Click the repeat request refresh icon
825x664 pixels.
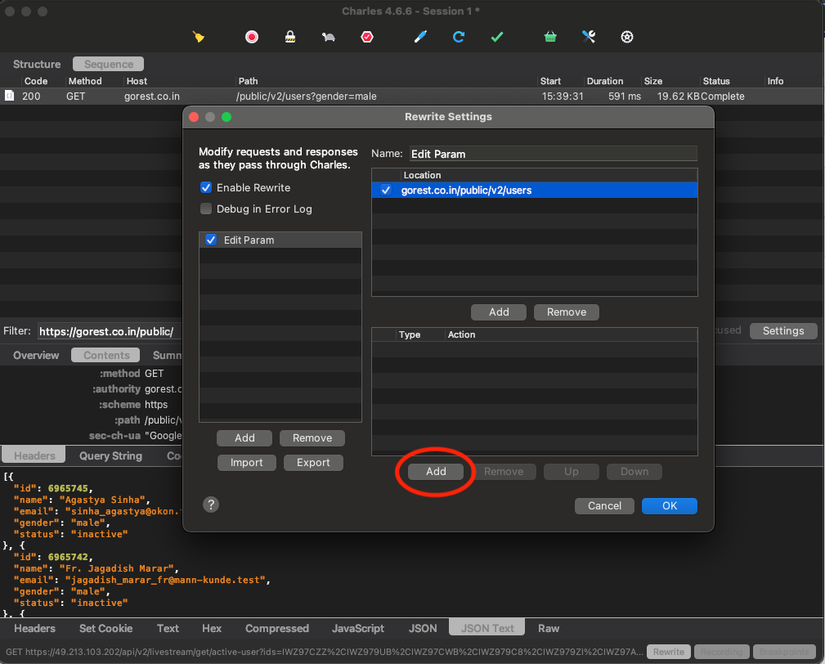pos(458,37)
